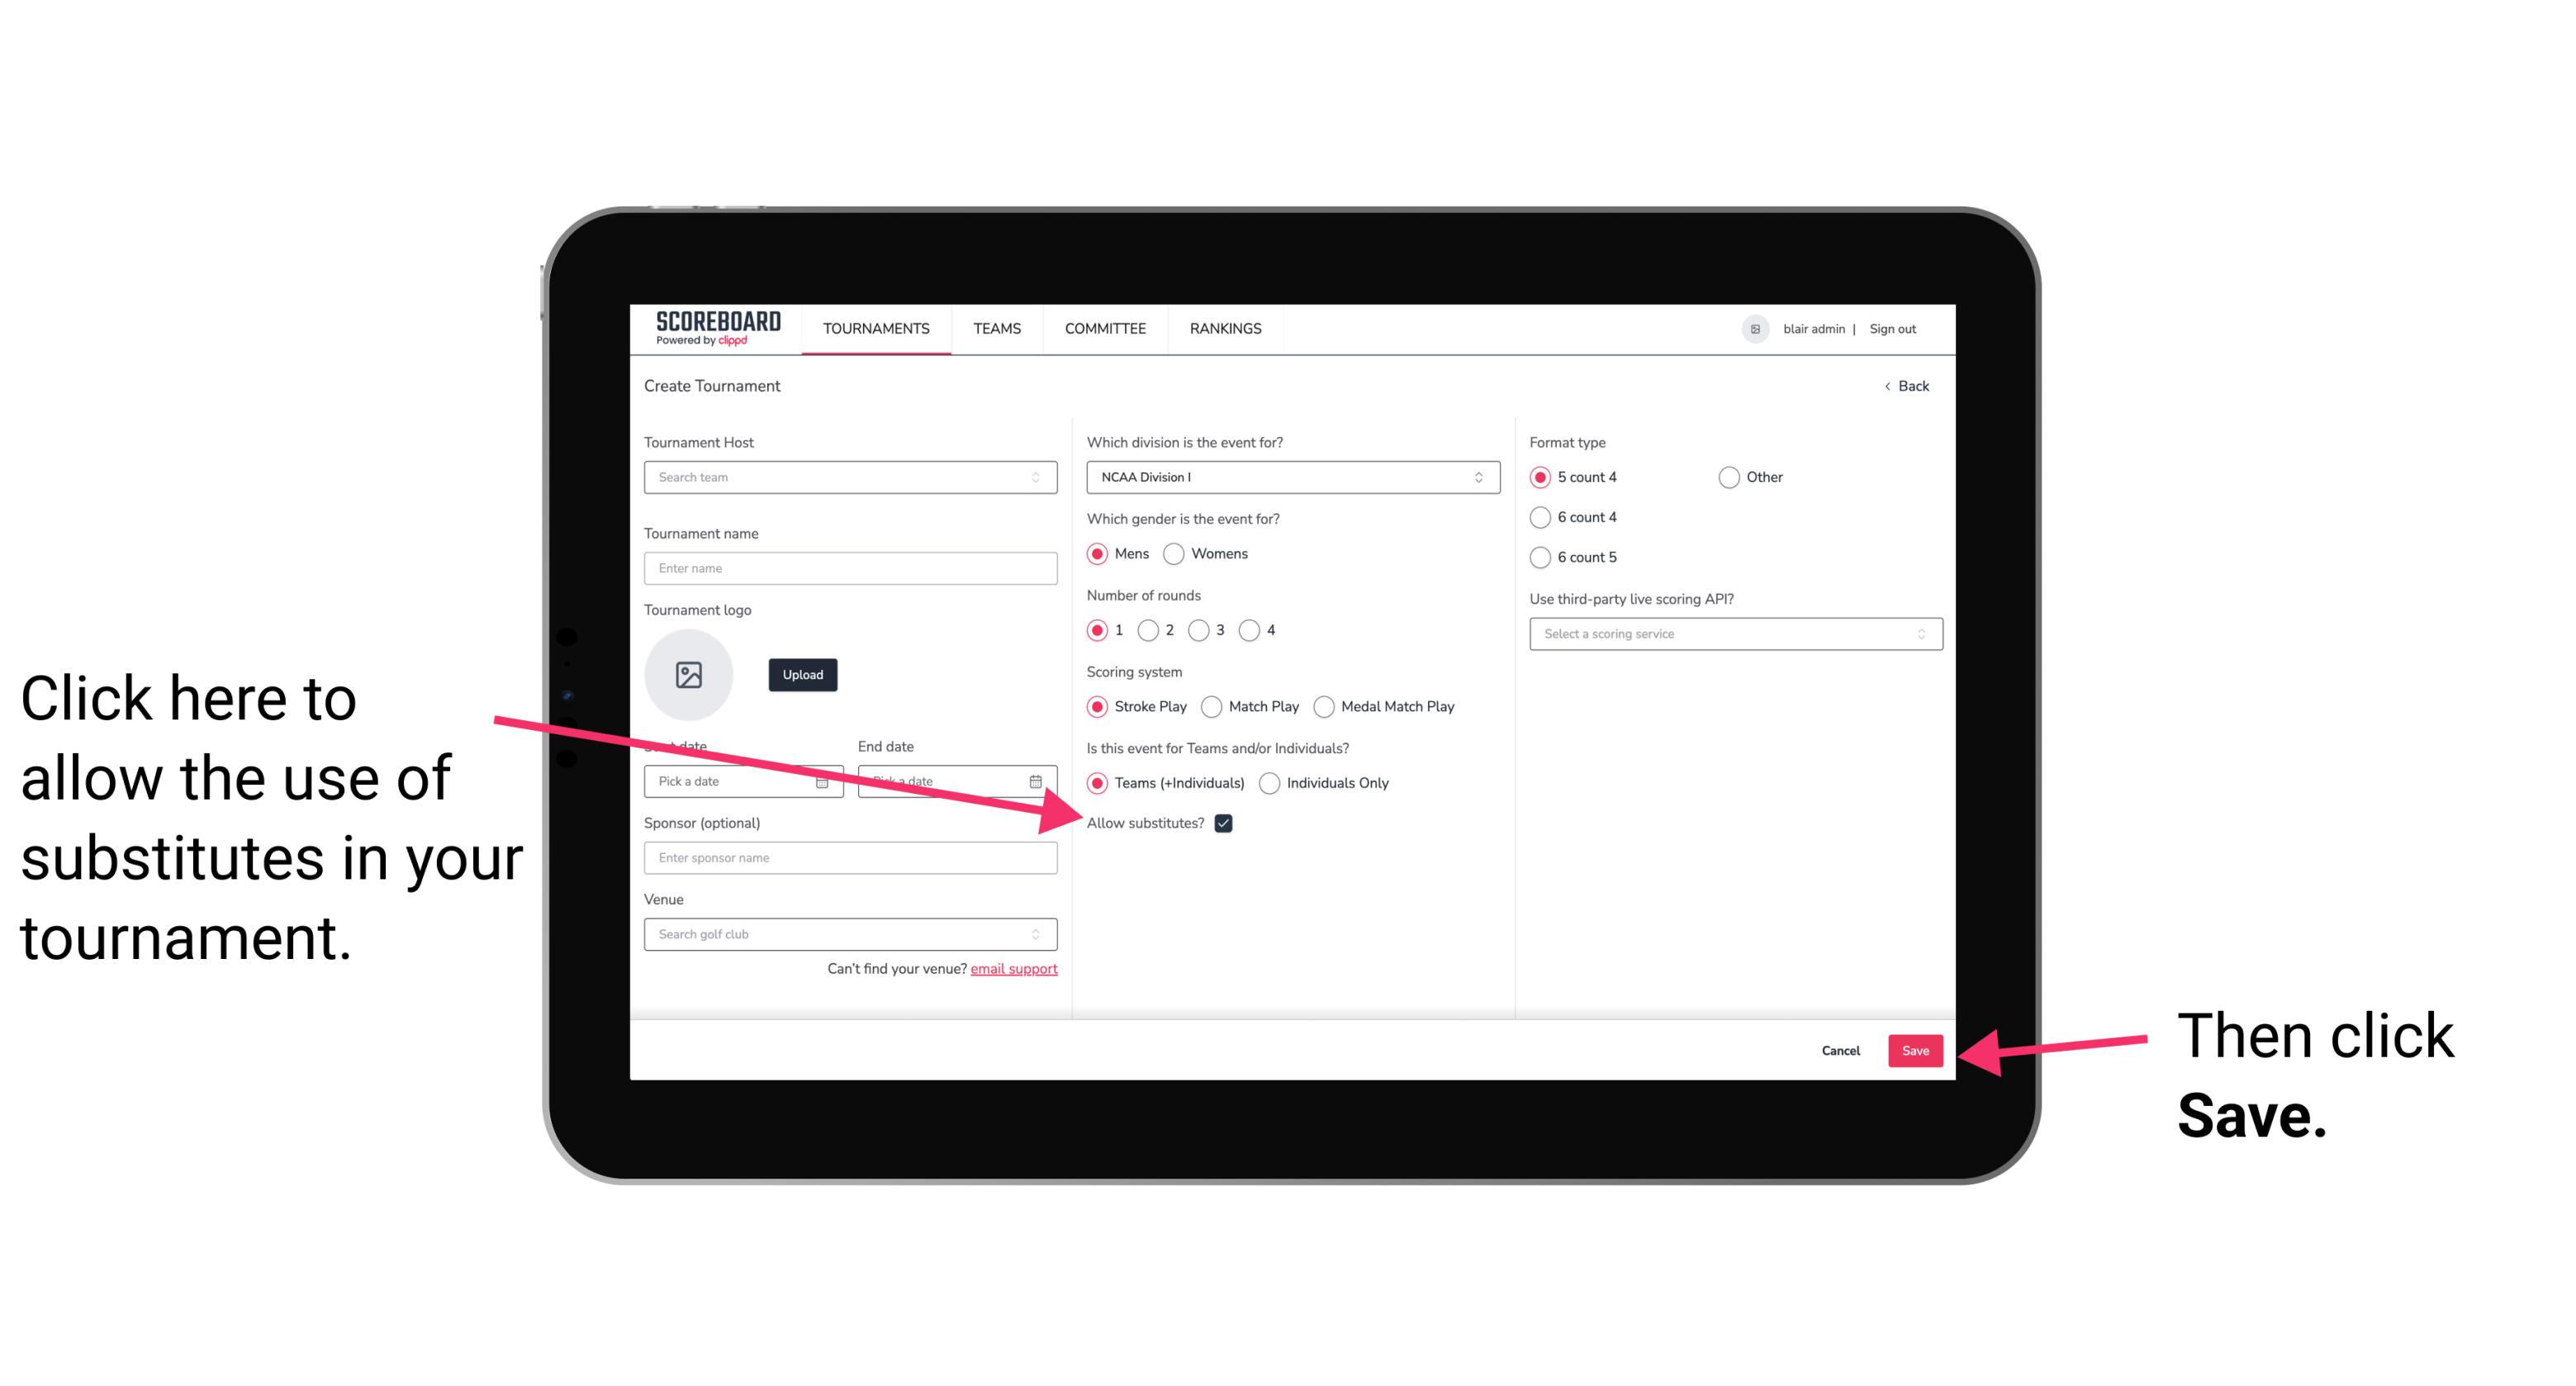The width and height of the screenshot is (2576, 1386).
Task: Select Individuals Only event type
Action: pyautogui.click(x=1269, y=784)
